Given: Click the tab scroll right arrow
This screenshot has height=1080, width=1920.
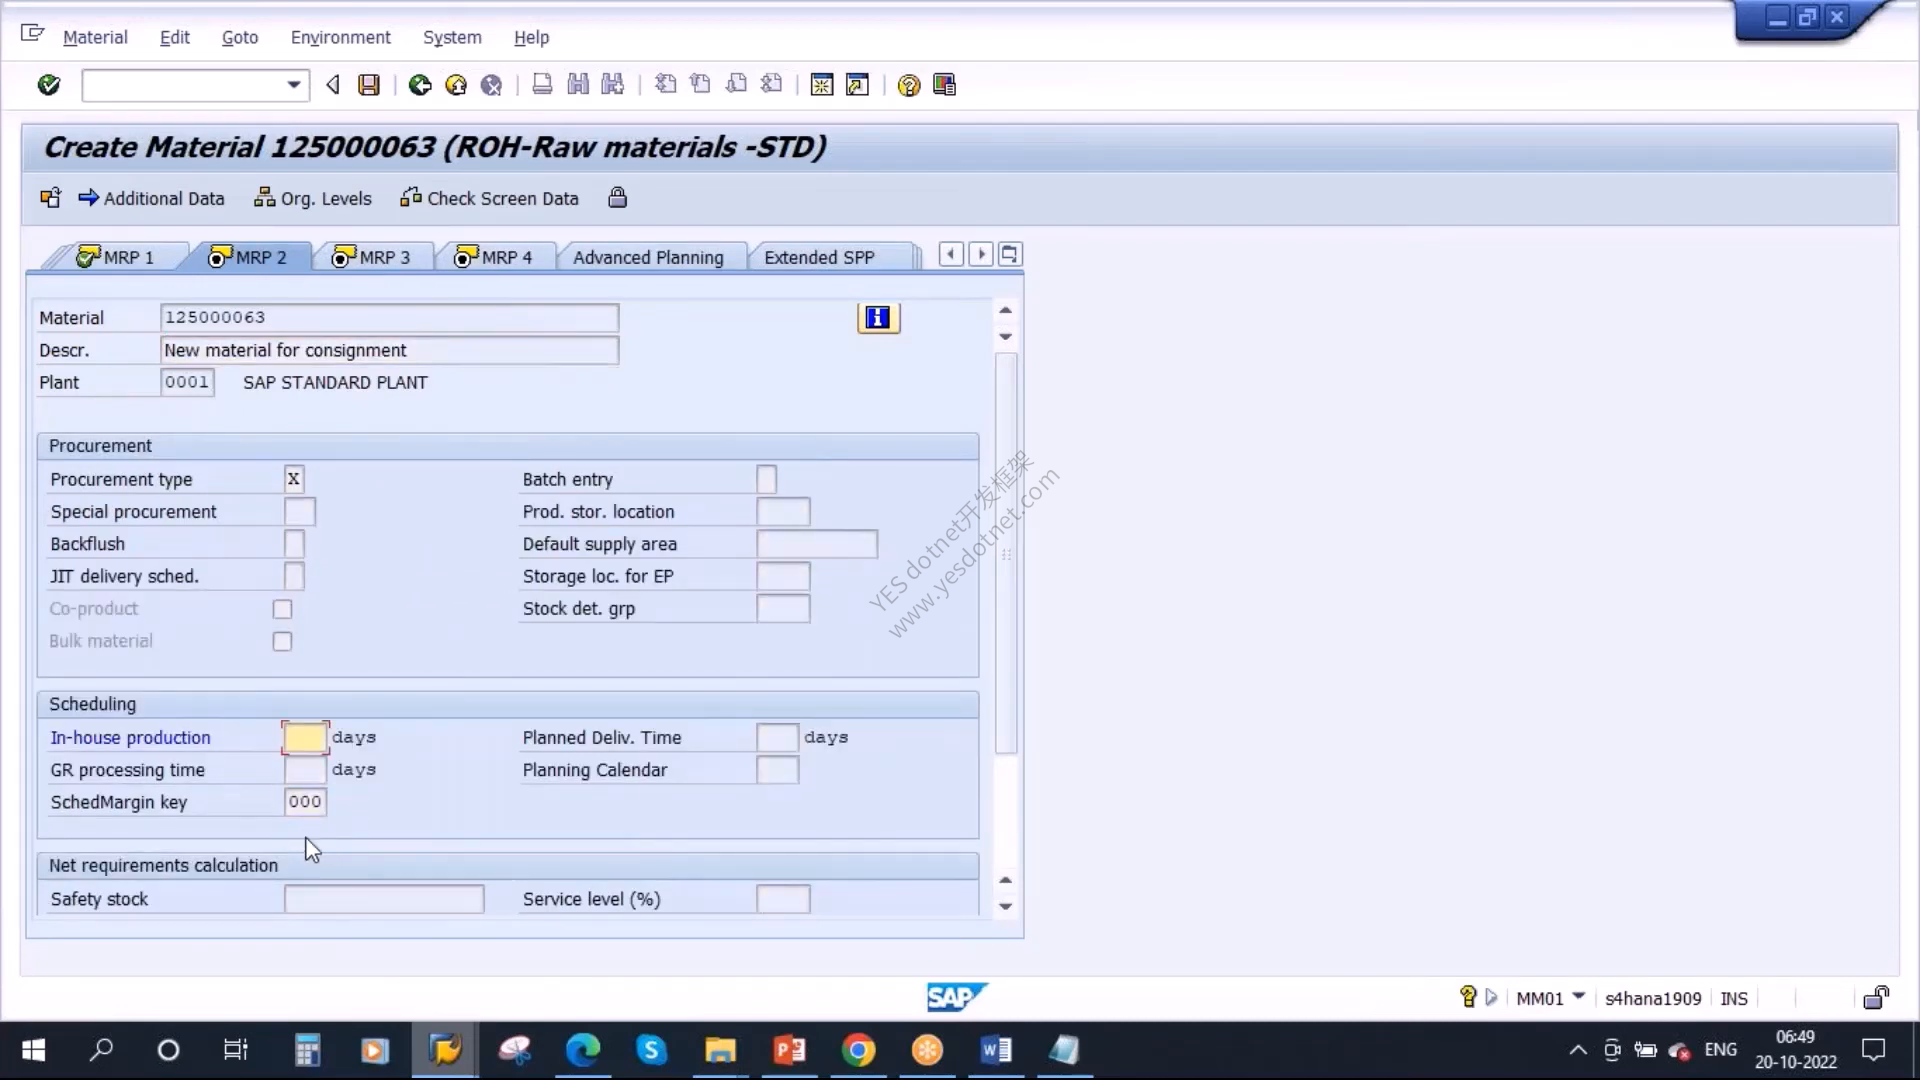Looking at the screenshot, I should coord(981,255).
